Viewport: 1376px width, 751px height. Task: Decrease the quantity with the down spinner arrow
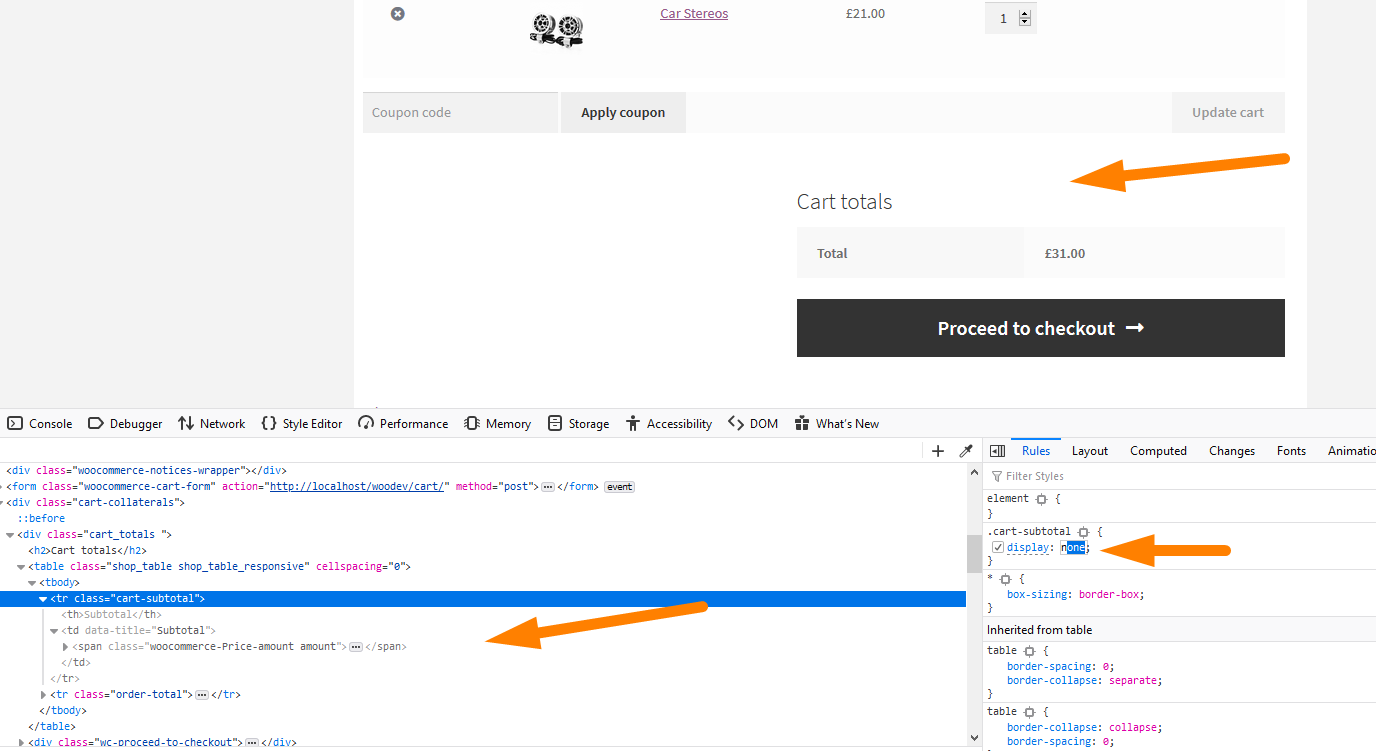1025,22
